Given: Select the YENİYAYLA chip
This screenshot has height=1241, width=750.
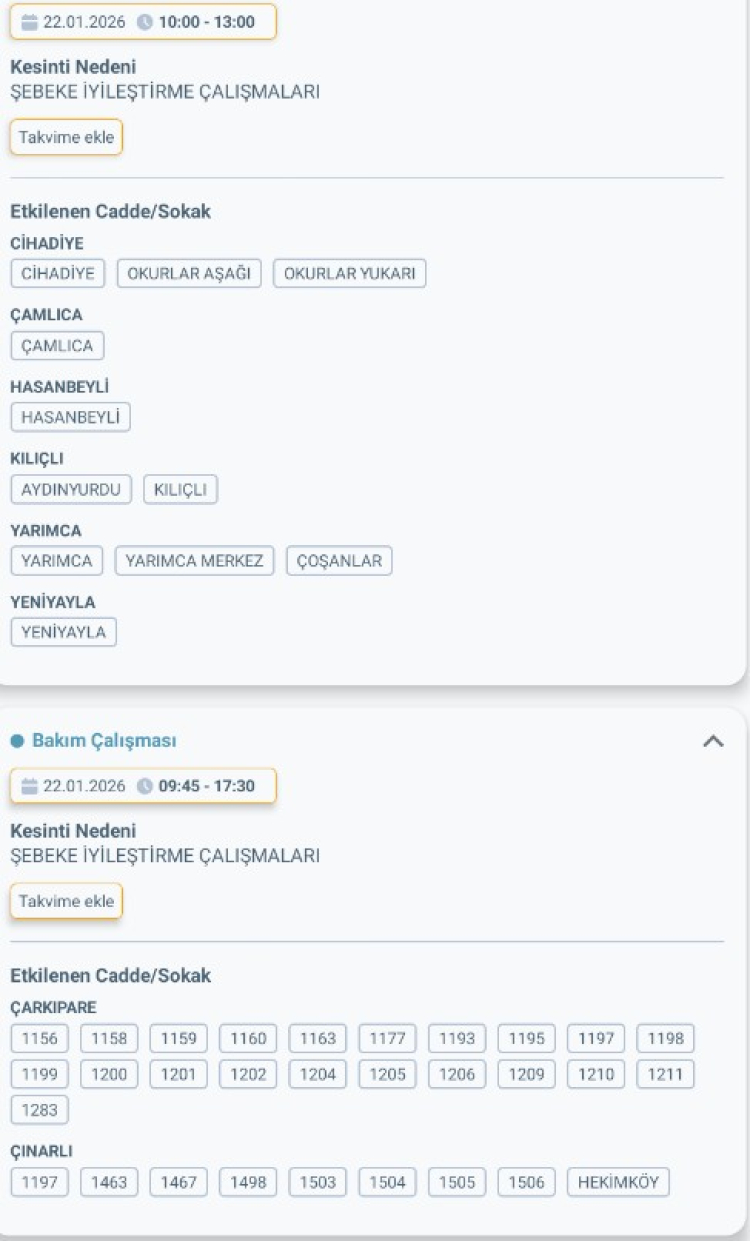Looking at the screenshot, I should click(63, 631).
